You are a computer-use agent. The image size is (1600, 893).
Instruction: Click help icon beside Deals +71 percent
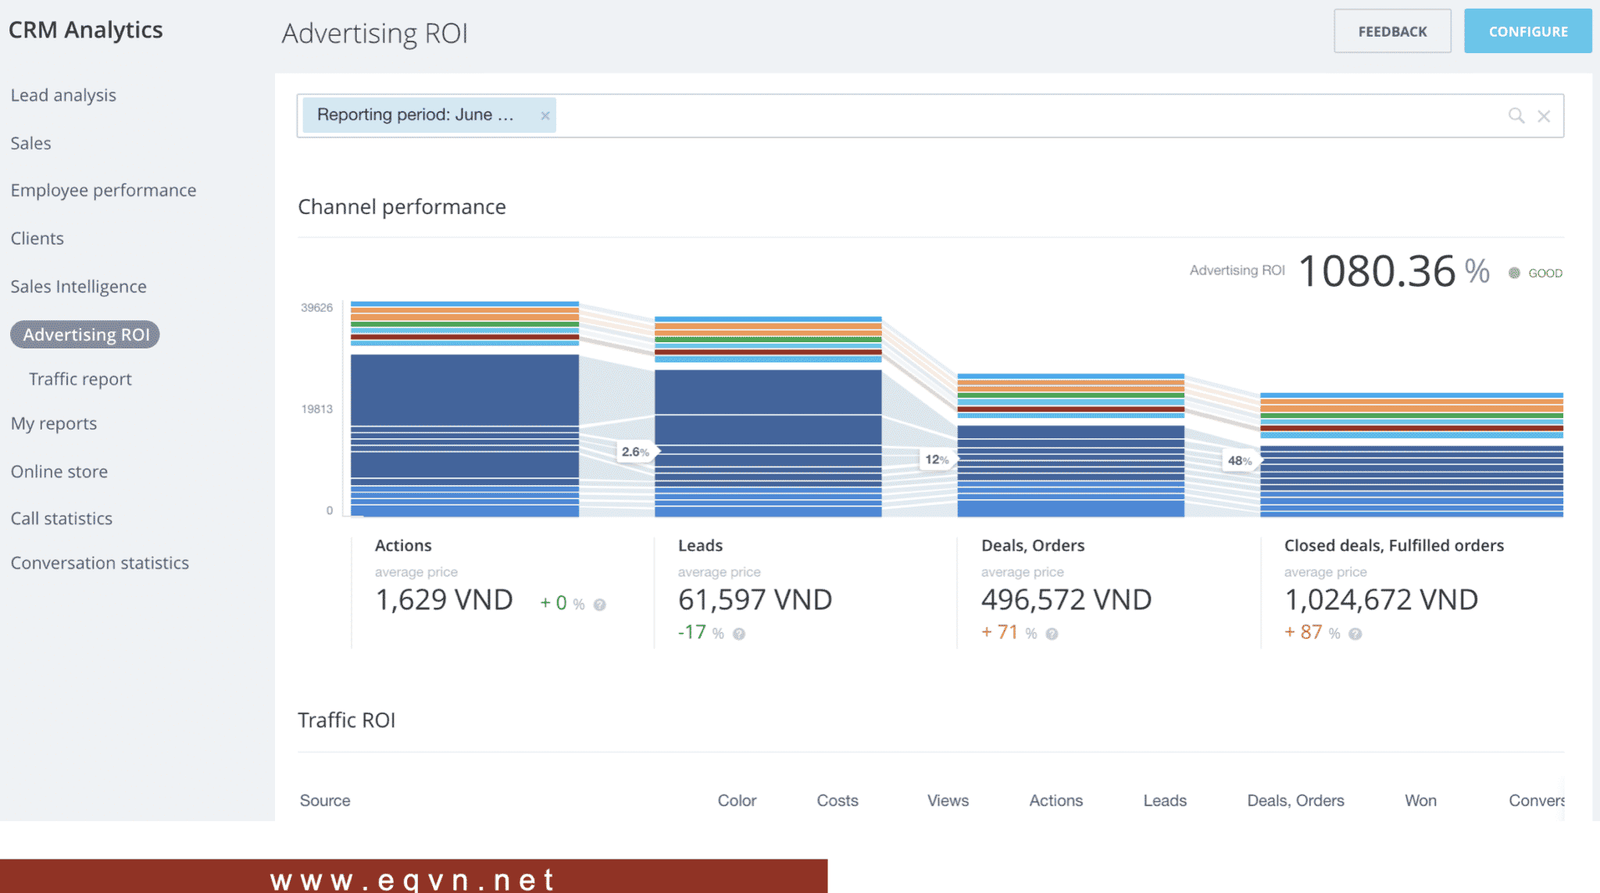click(1052, 634)
